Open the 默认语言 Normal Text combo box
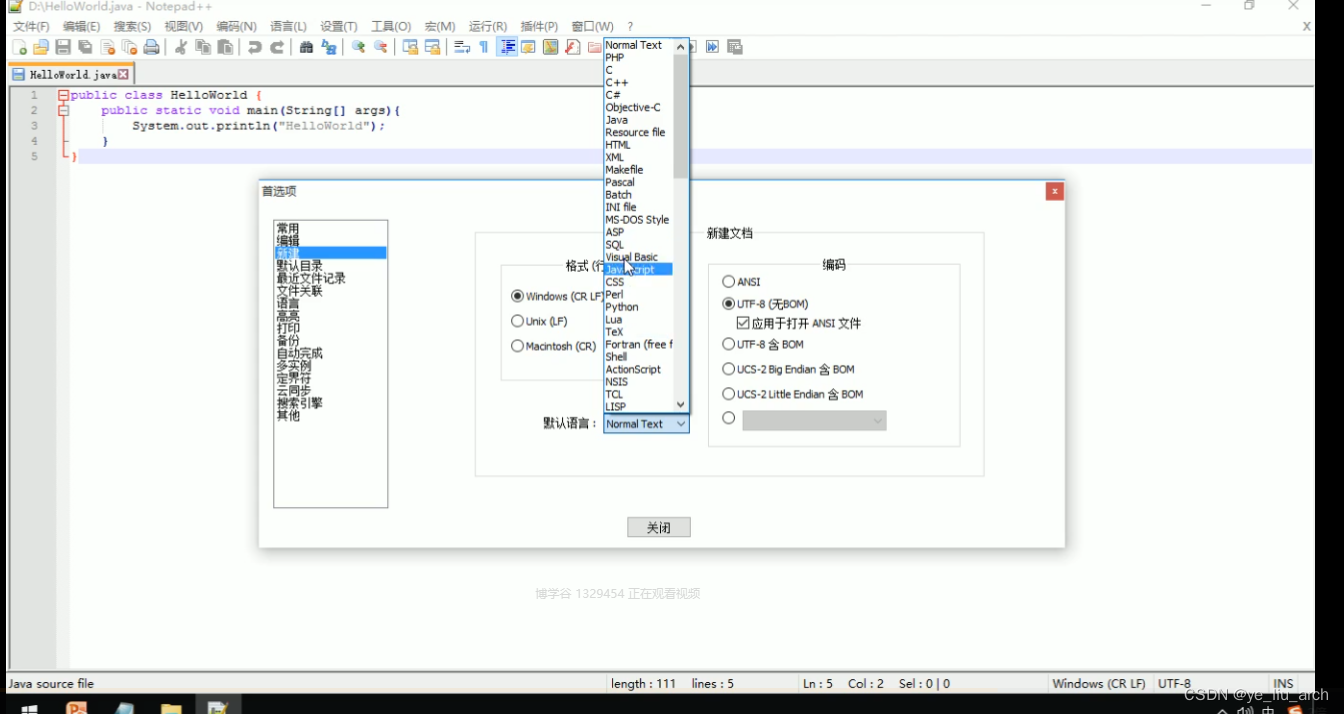Viewport: 1344px width, 714px height. coord(646,424)
